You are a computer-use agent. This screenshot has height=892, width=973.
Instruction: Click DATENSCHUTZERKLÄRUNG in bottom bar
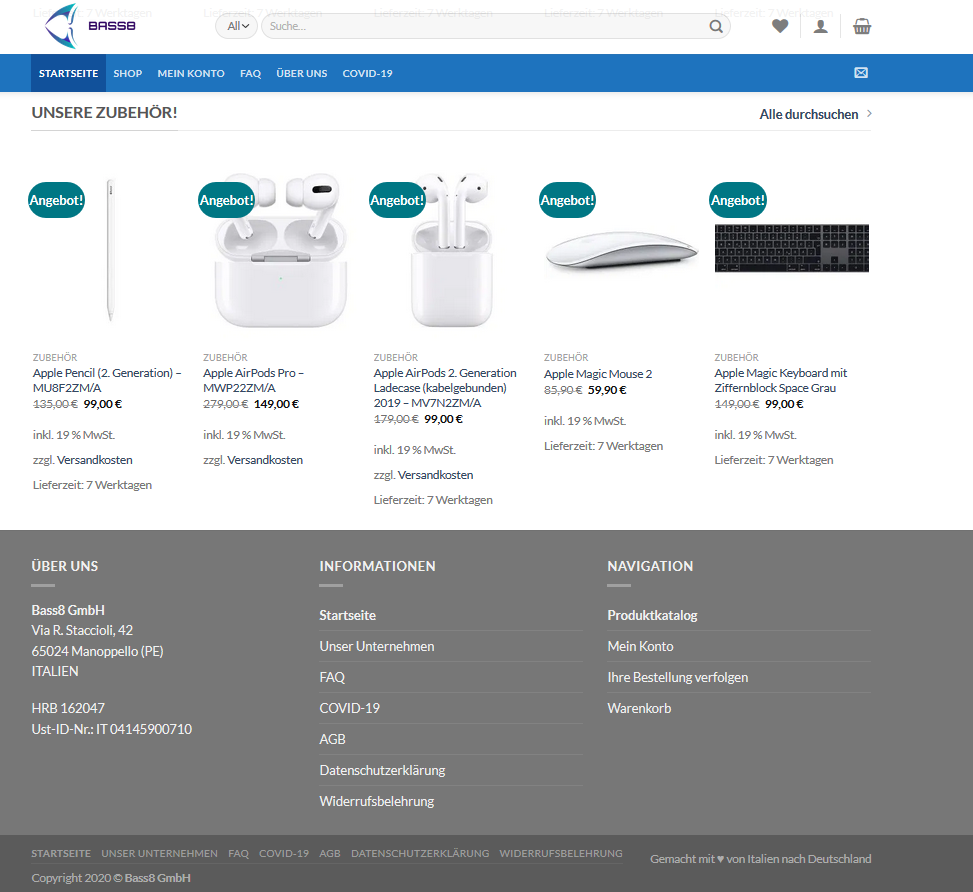[x=420, y=854]
